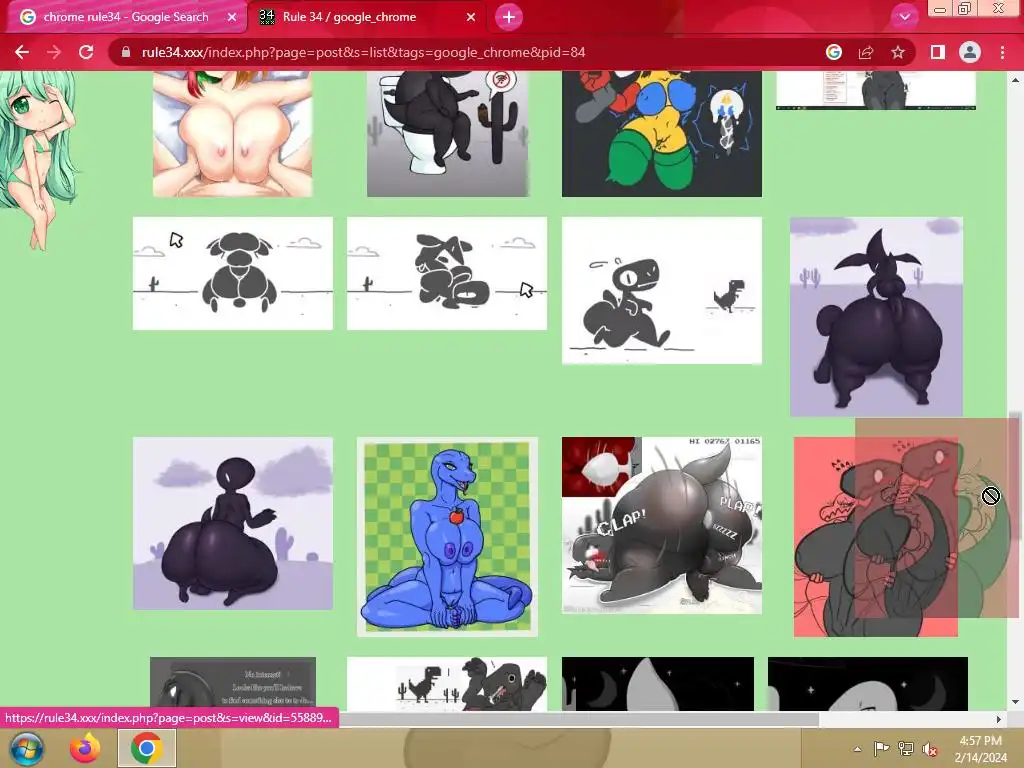Screen dimensions: 1024x768
Task: Select Chrome in the taskbar
Action: (146, 748)
